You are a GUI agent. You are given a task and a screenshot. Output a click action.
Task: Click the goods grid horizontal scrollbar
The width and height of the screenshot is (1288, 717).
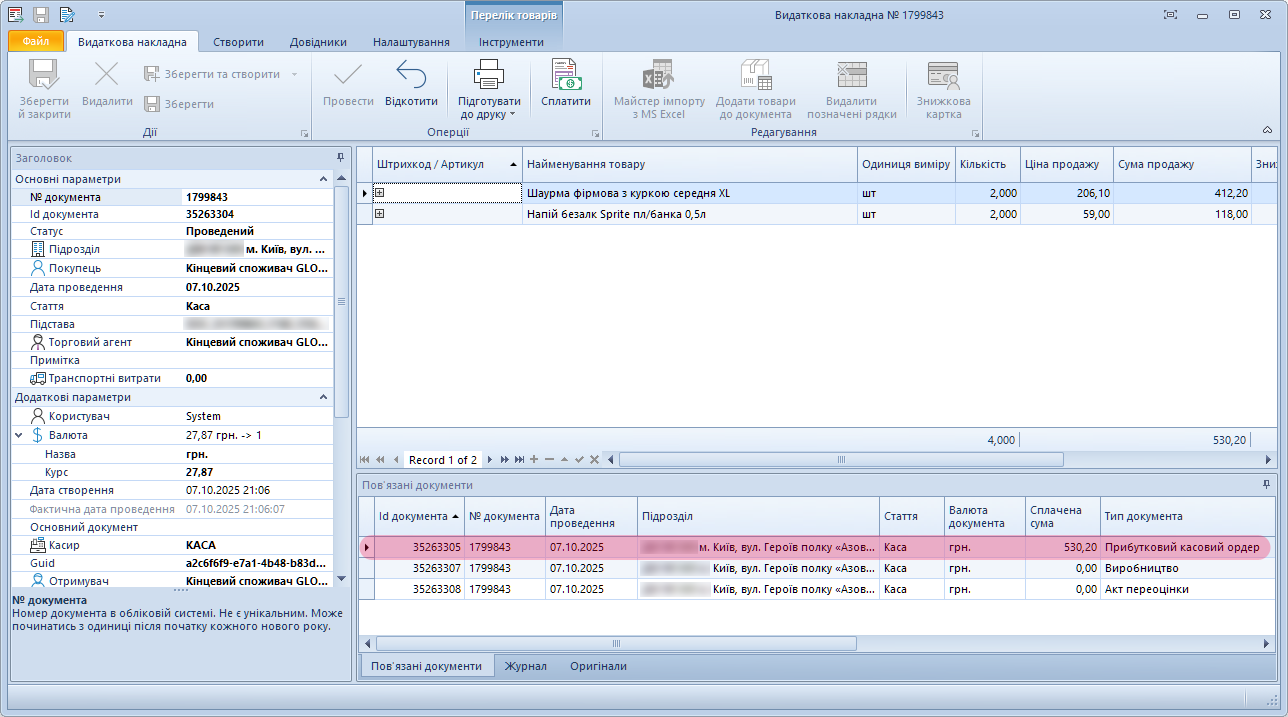coord(840,460)
